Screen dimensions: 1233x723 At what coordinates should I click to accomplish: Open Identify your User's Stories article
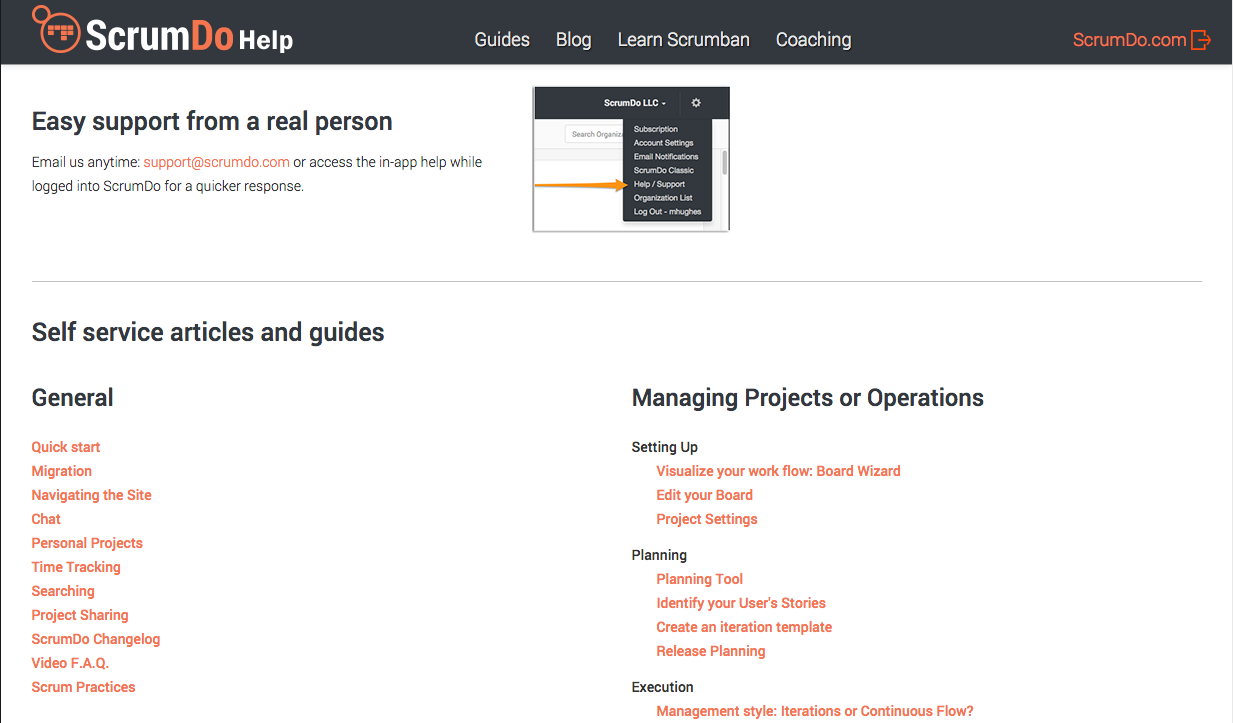[x=741, y=603]
